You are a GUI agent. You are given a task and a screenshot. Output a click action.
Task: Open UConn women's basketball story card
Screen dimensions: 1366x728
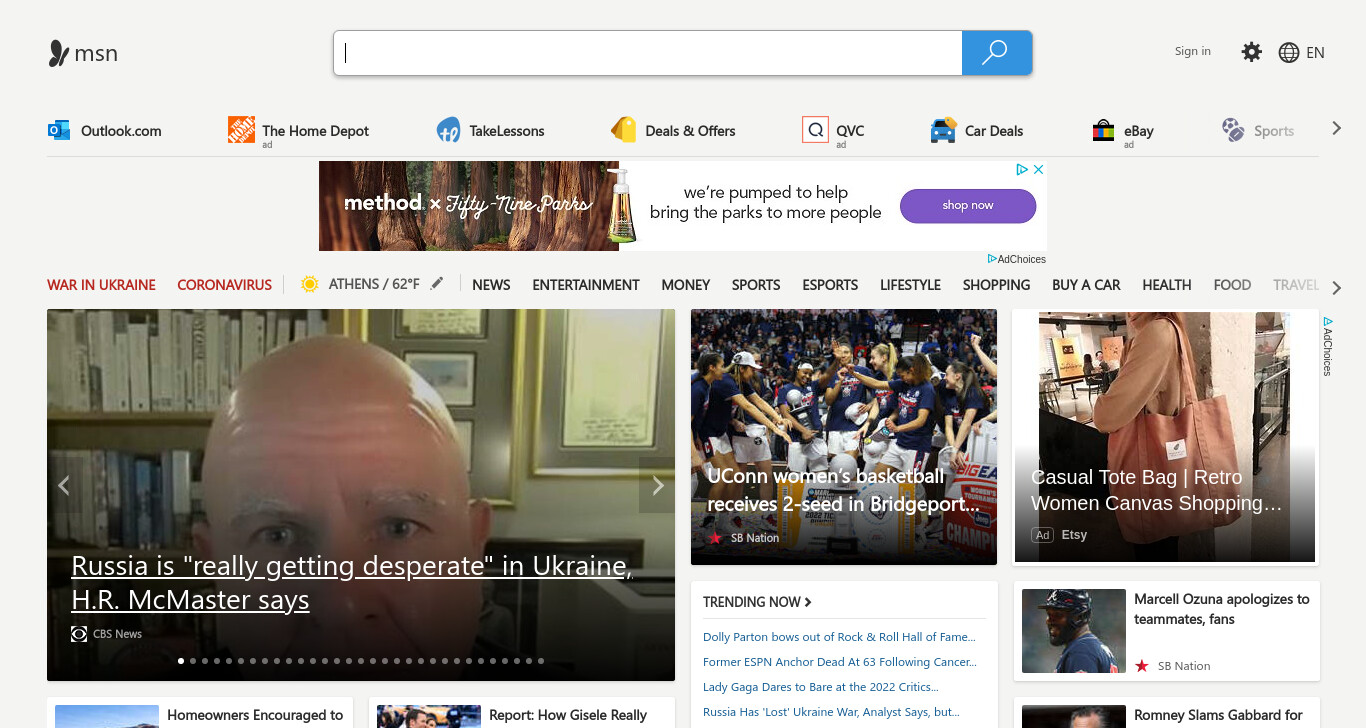click(844, 437)
